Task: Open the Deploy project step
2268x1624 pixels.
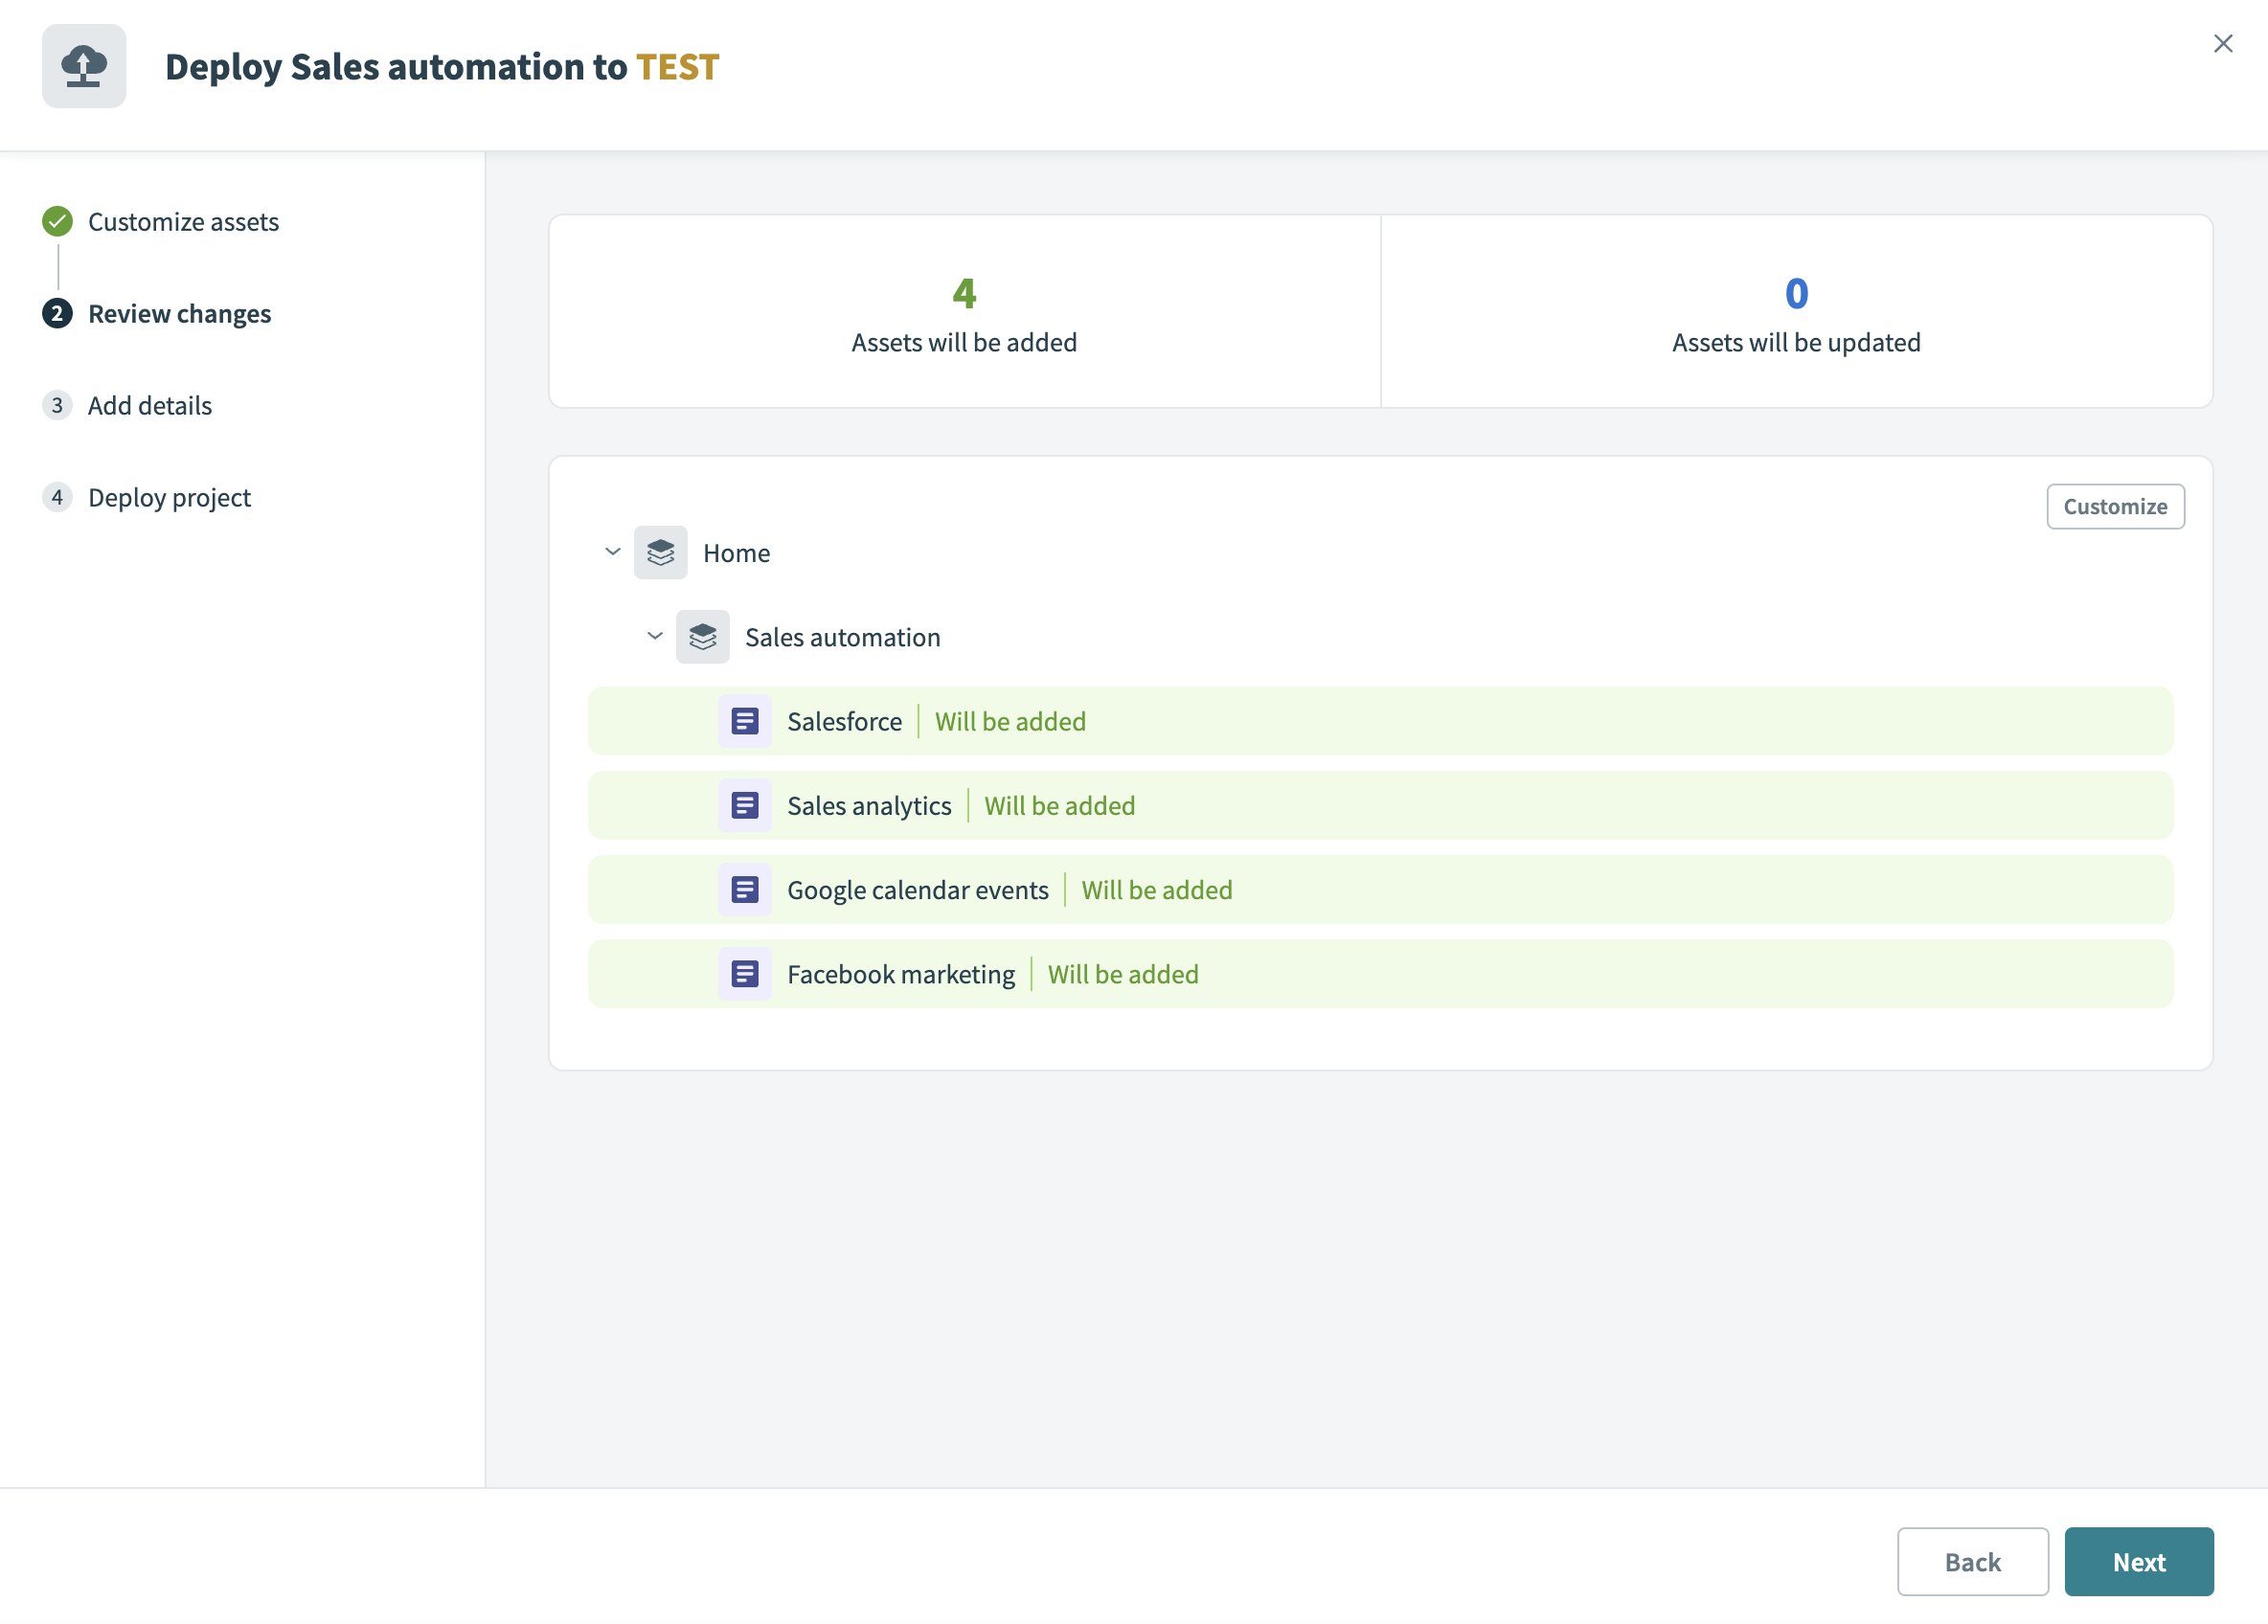Action: [x=169, y=497]
